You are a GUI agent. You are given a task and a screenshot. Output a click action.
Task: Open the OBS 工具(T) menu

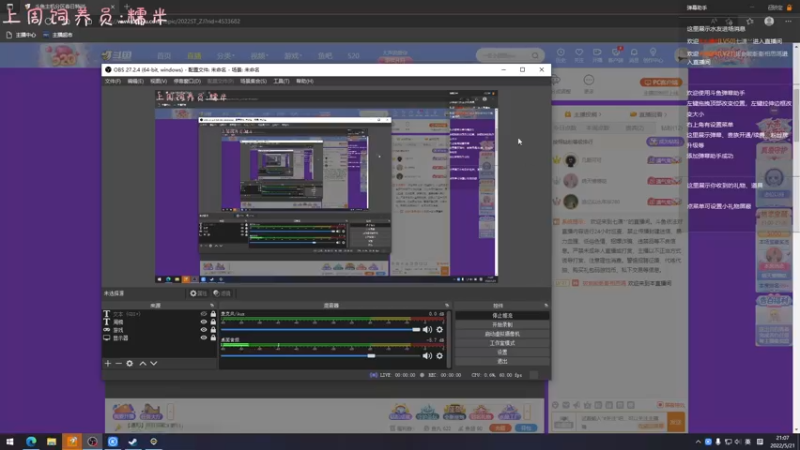pos(281,81)
